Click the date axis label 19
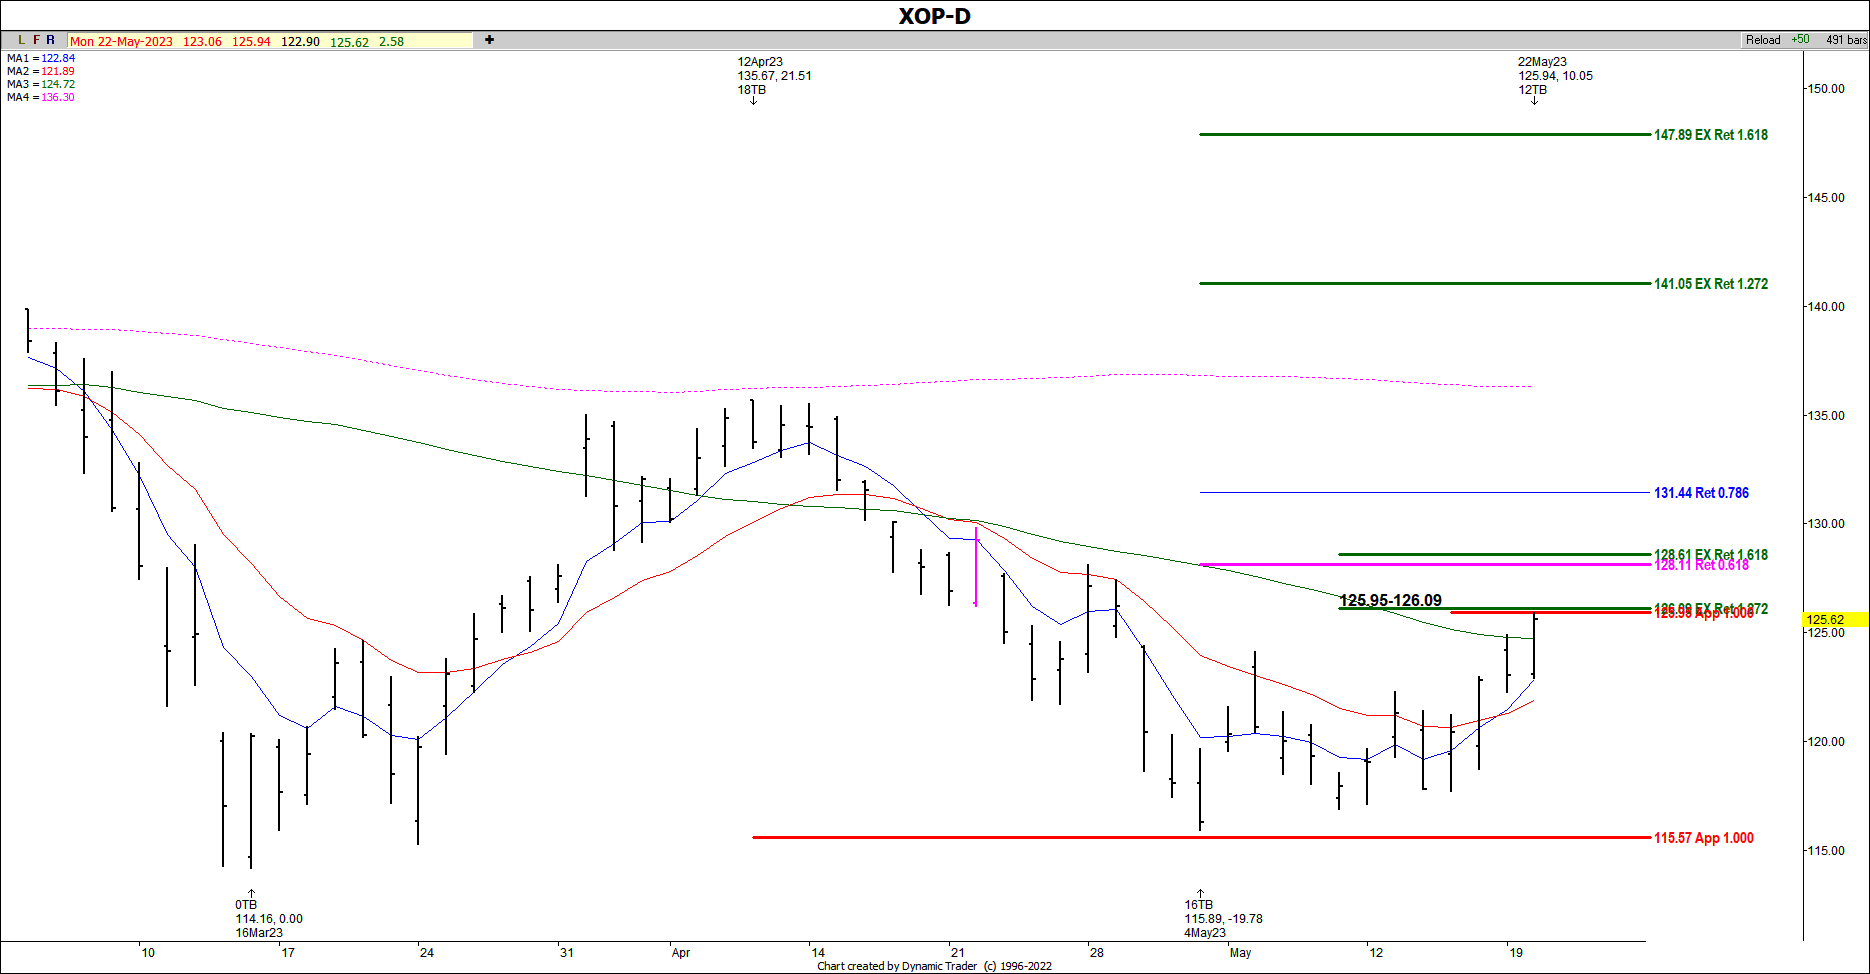The image size is (1870, 974). pos(1516,953)
